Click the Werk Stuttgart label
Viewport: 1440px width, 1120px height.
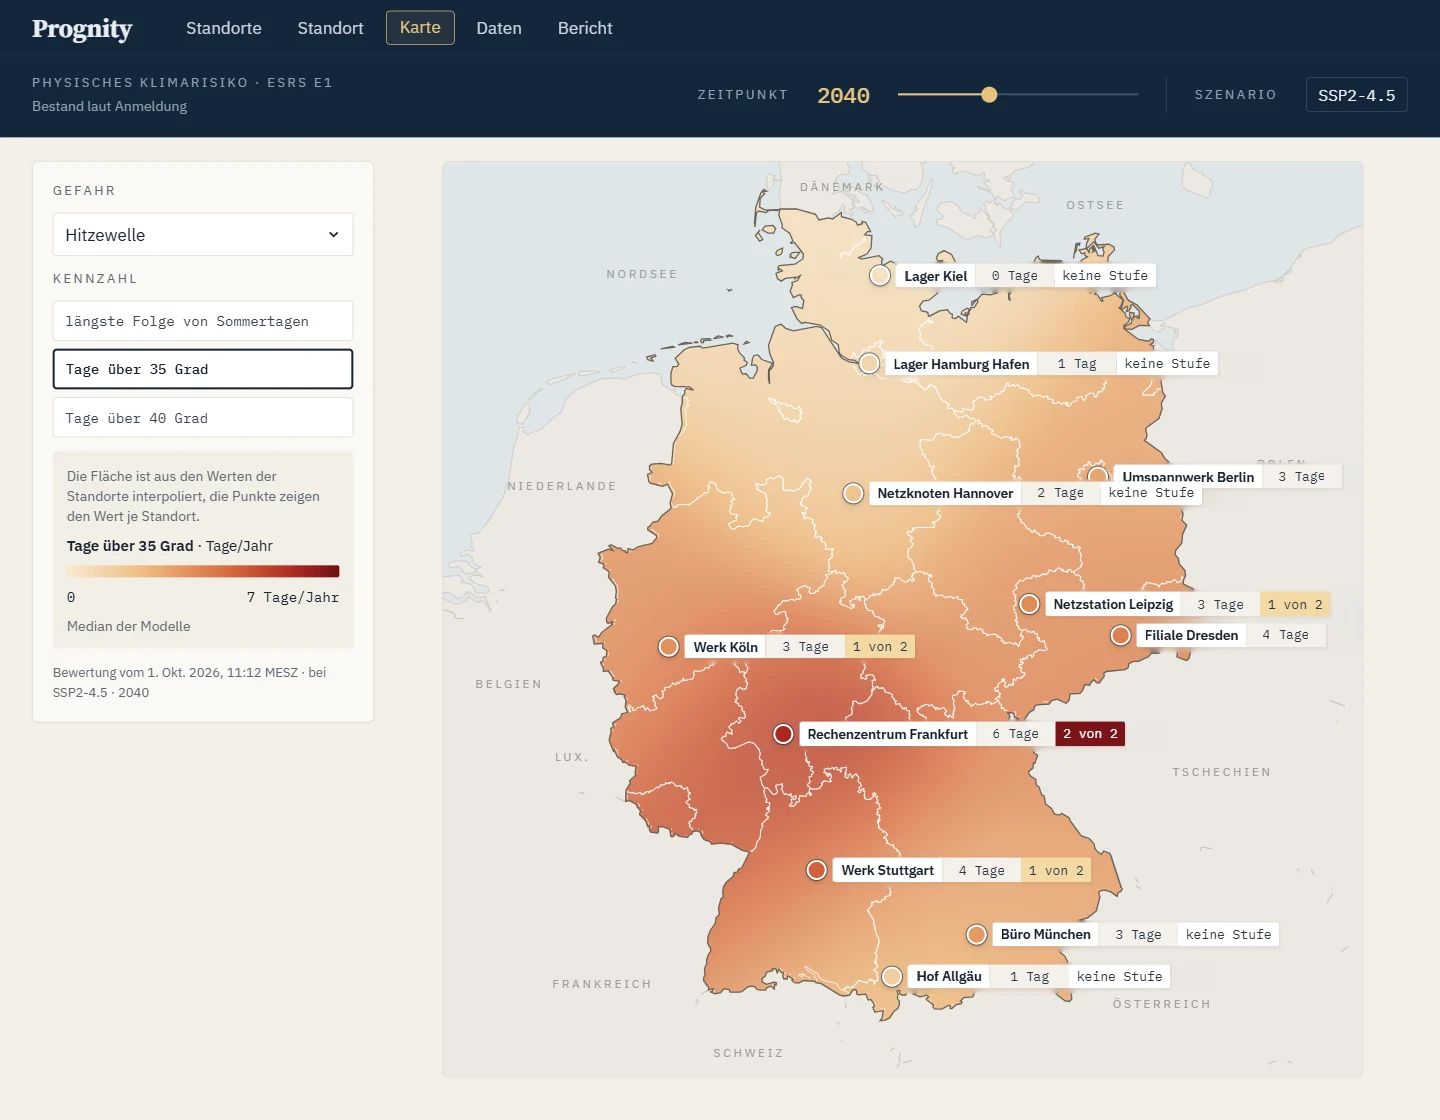pyautogui.click(x=887, y=870)
